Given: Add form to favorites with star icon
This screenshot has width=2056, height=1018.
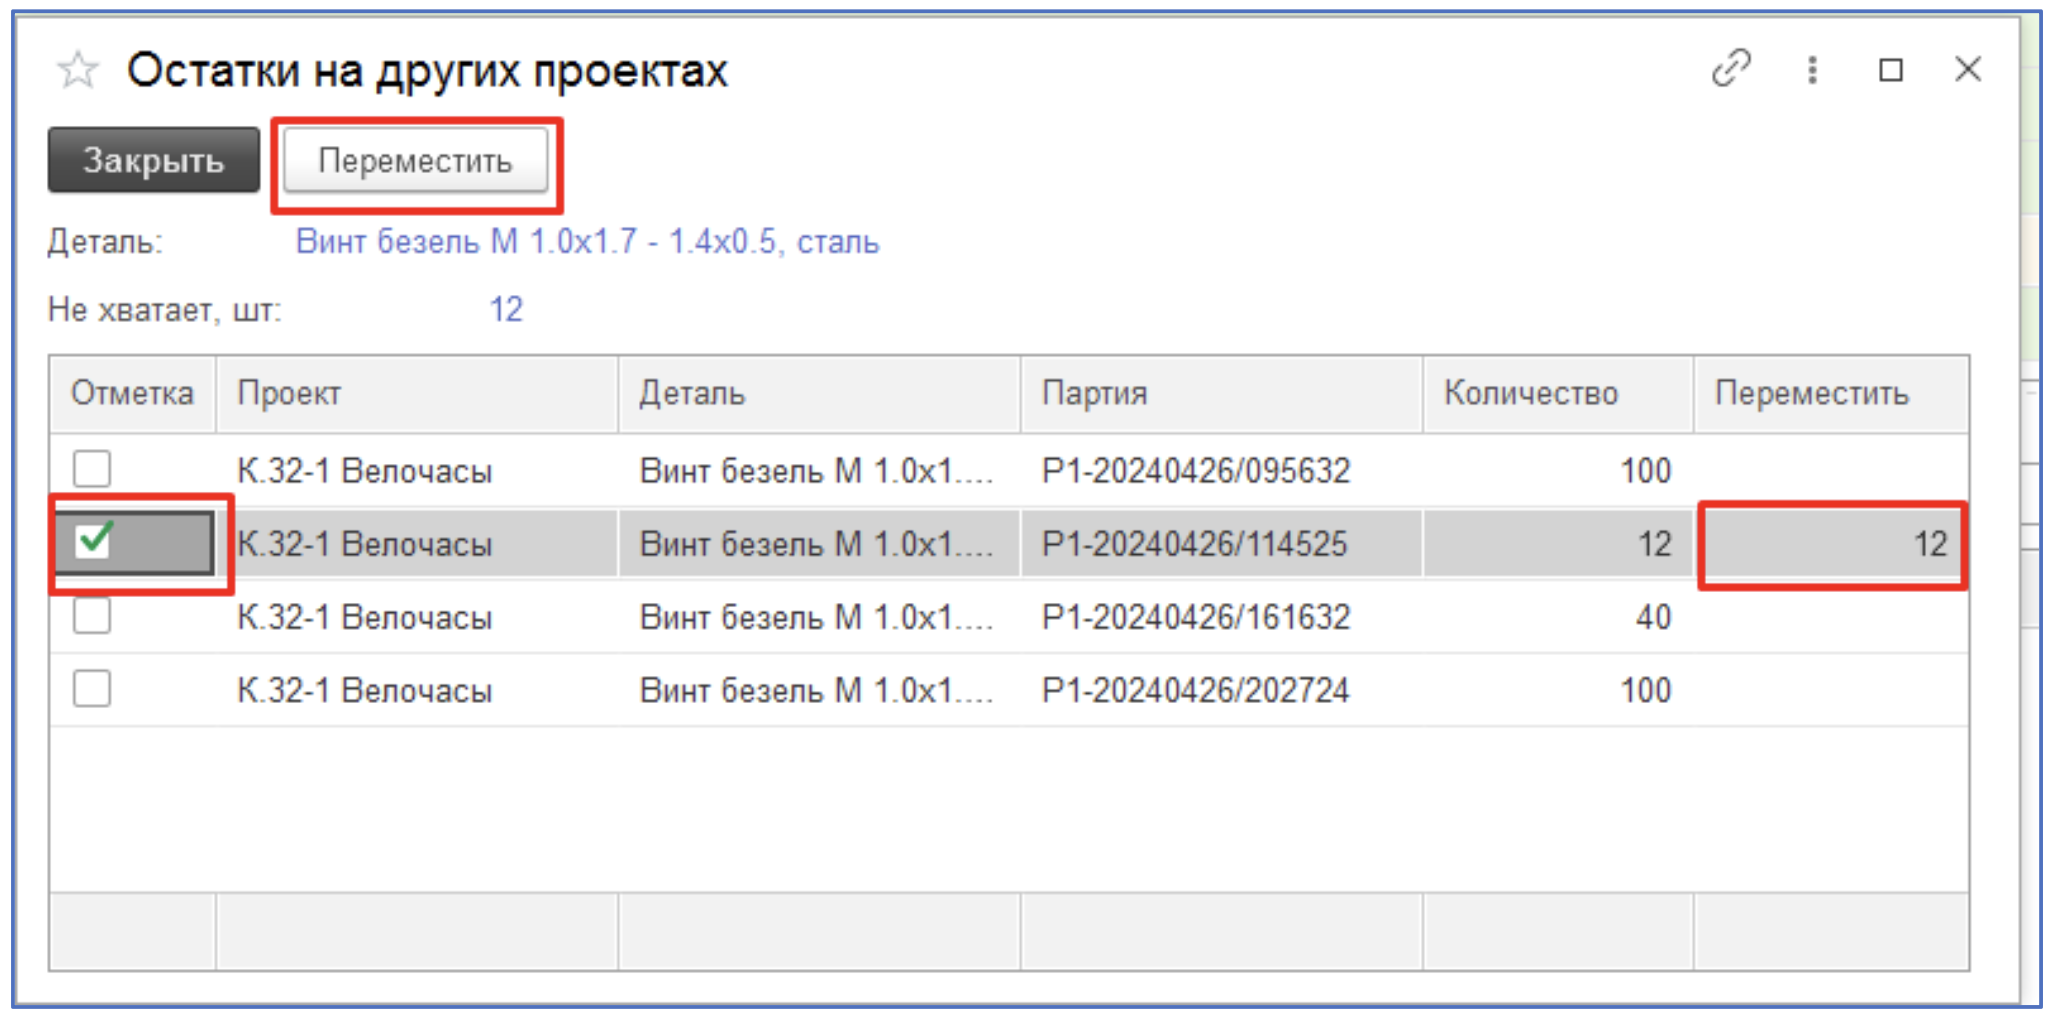Looking at the screenshot, I should point(78,71).
